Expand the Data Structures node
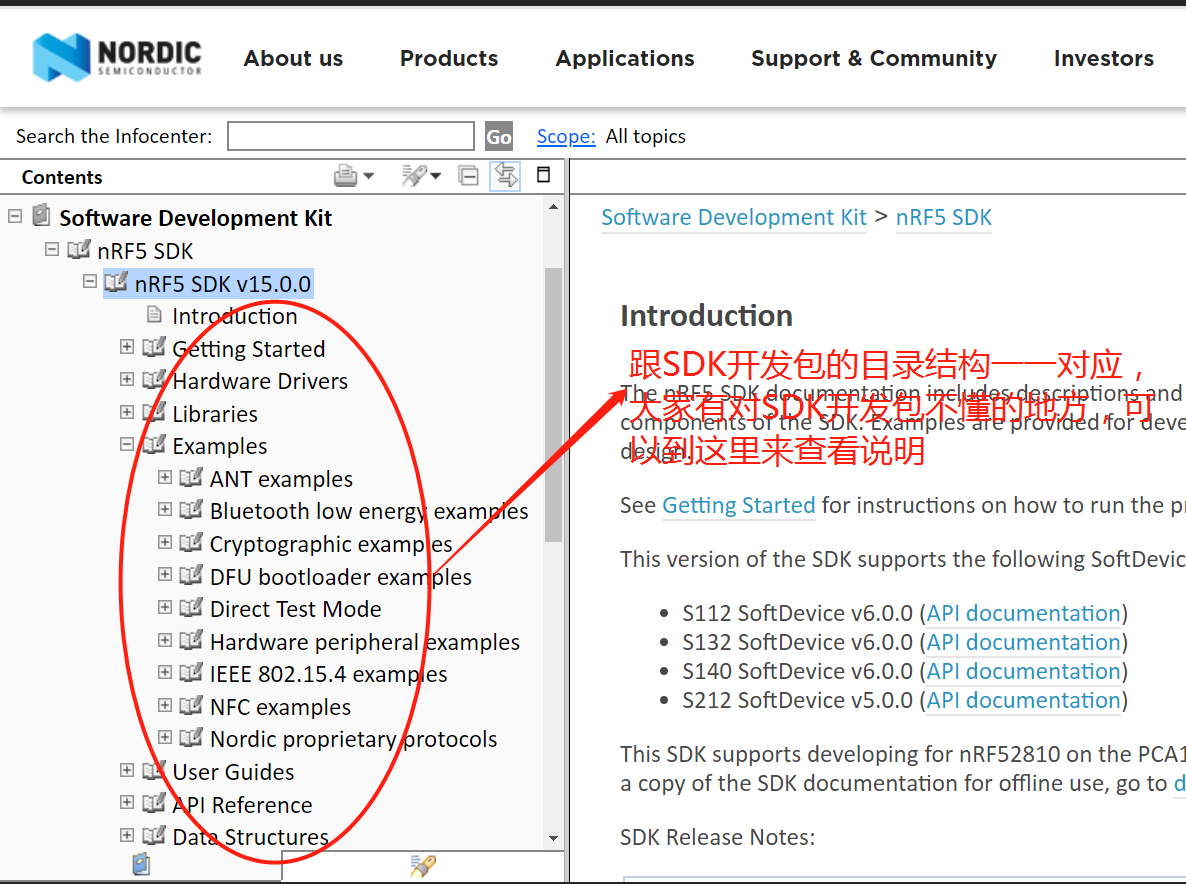The image size is (1186, 884). point(127,835)
